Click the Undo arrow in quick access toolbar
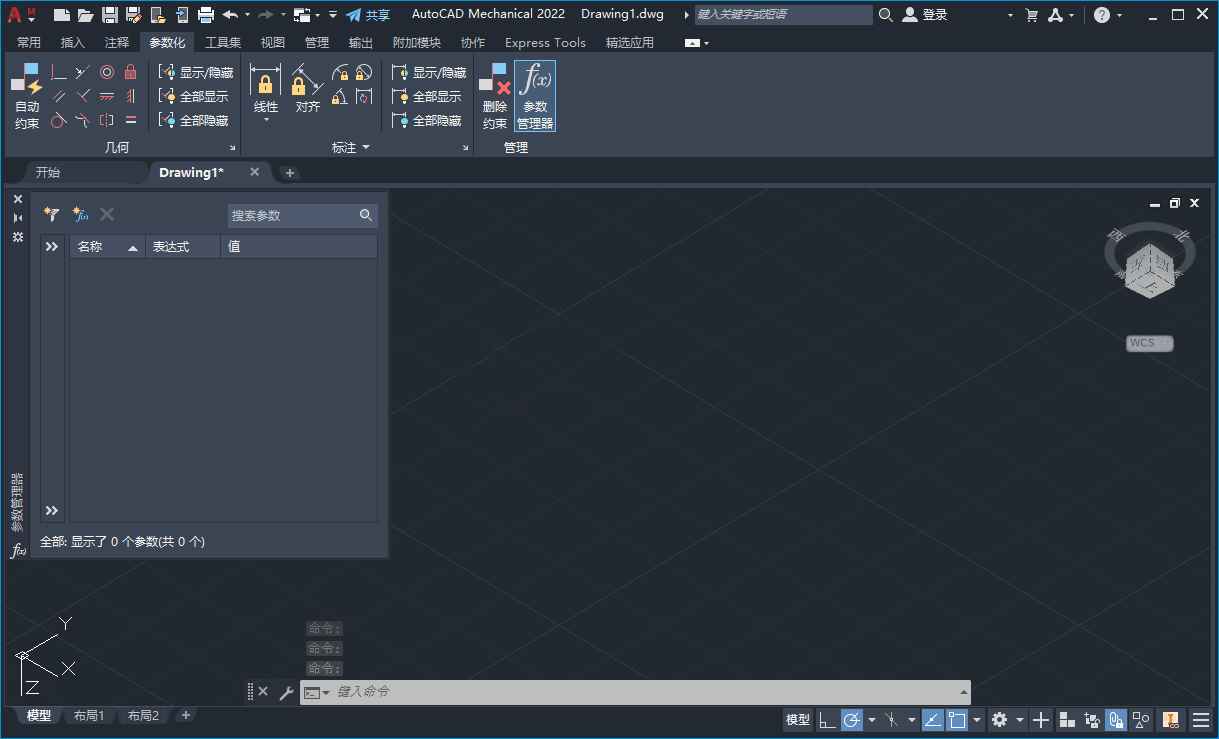 coord(230,15)
